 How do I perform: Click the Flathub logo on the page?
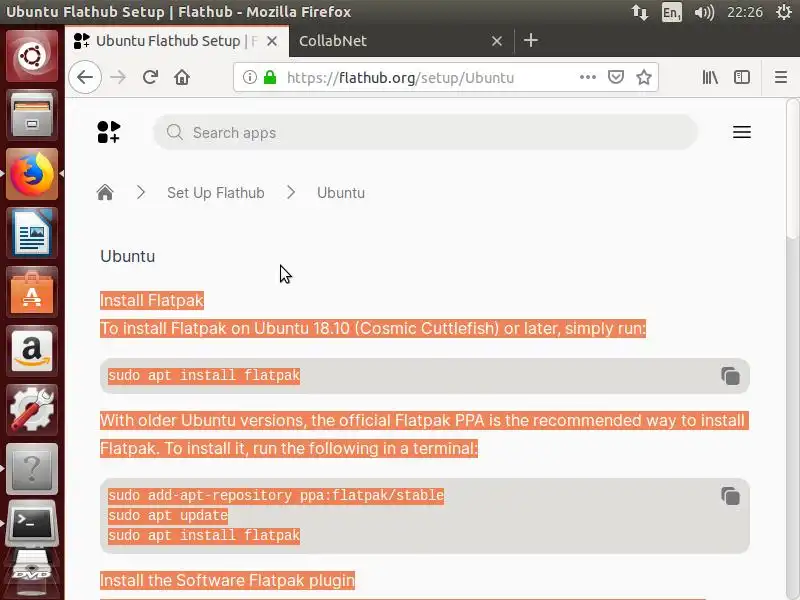tap(109, 132)
